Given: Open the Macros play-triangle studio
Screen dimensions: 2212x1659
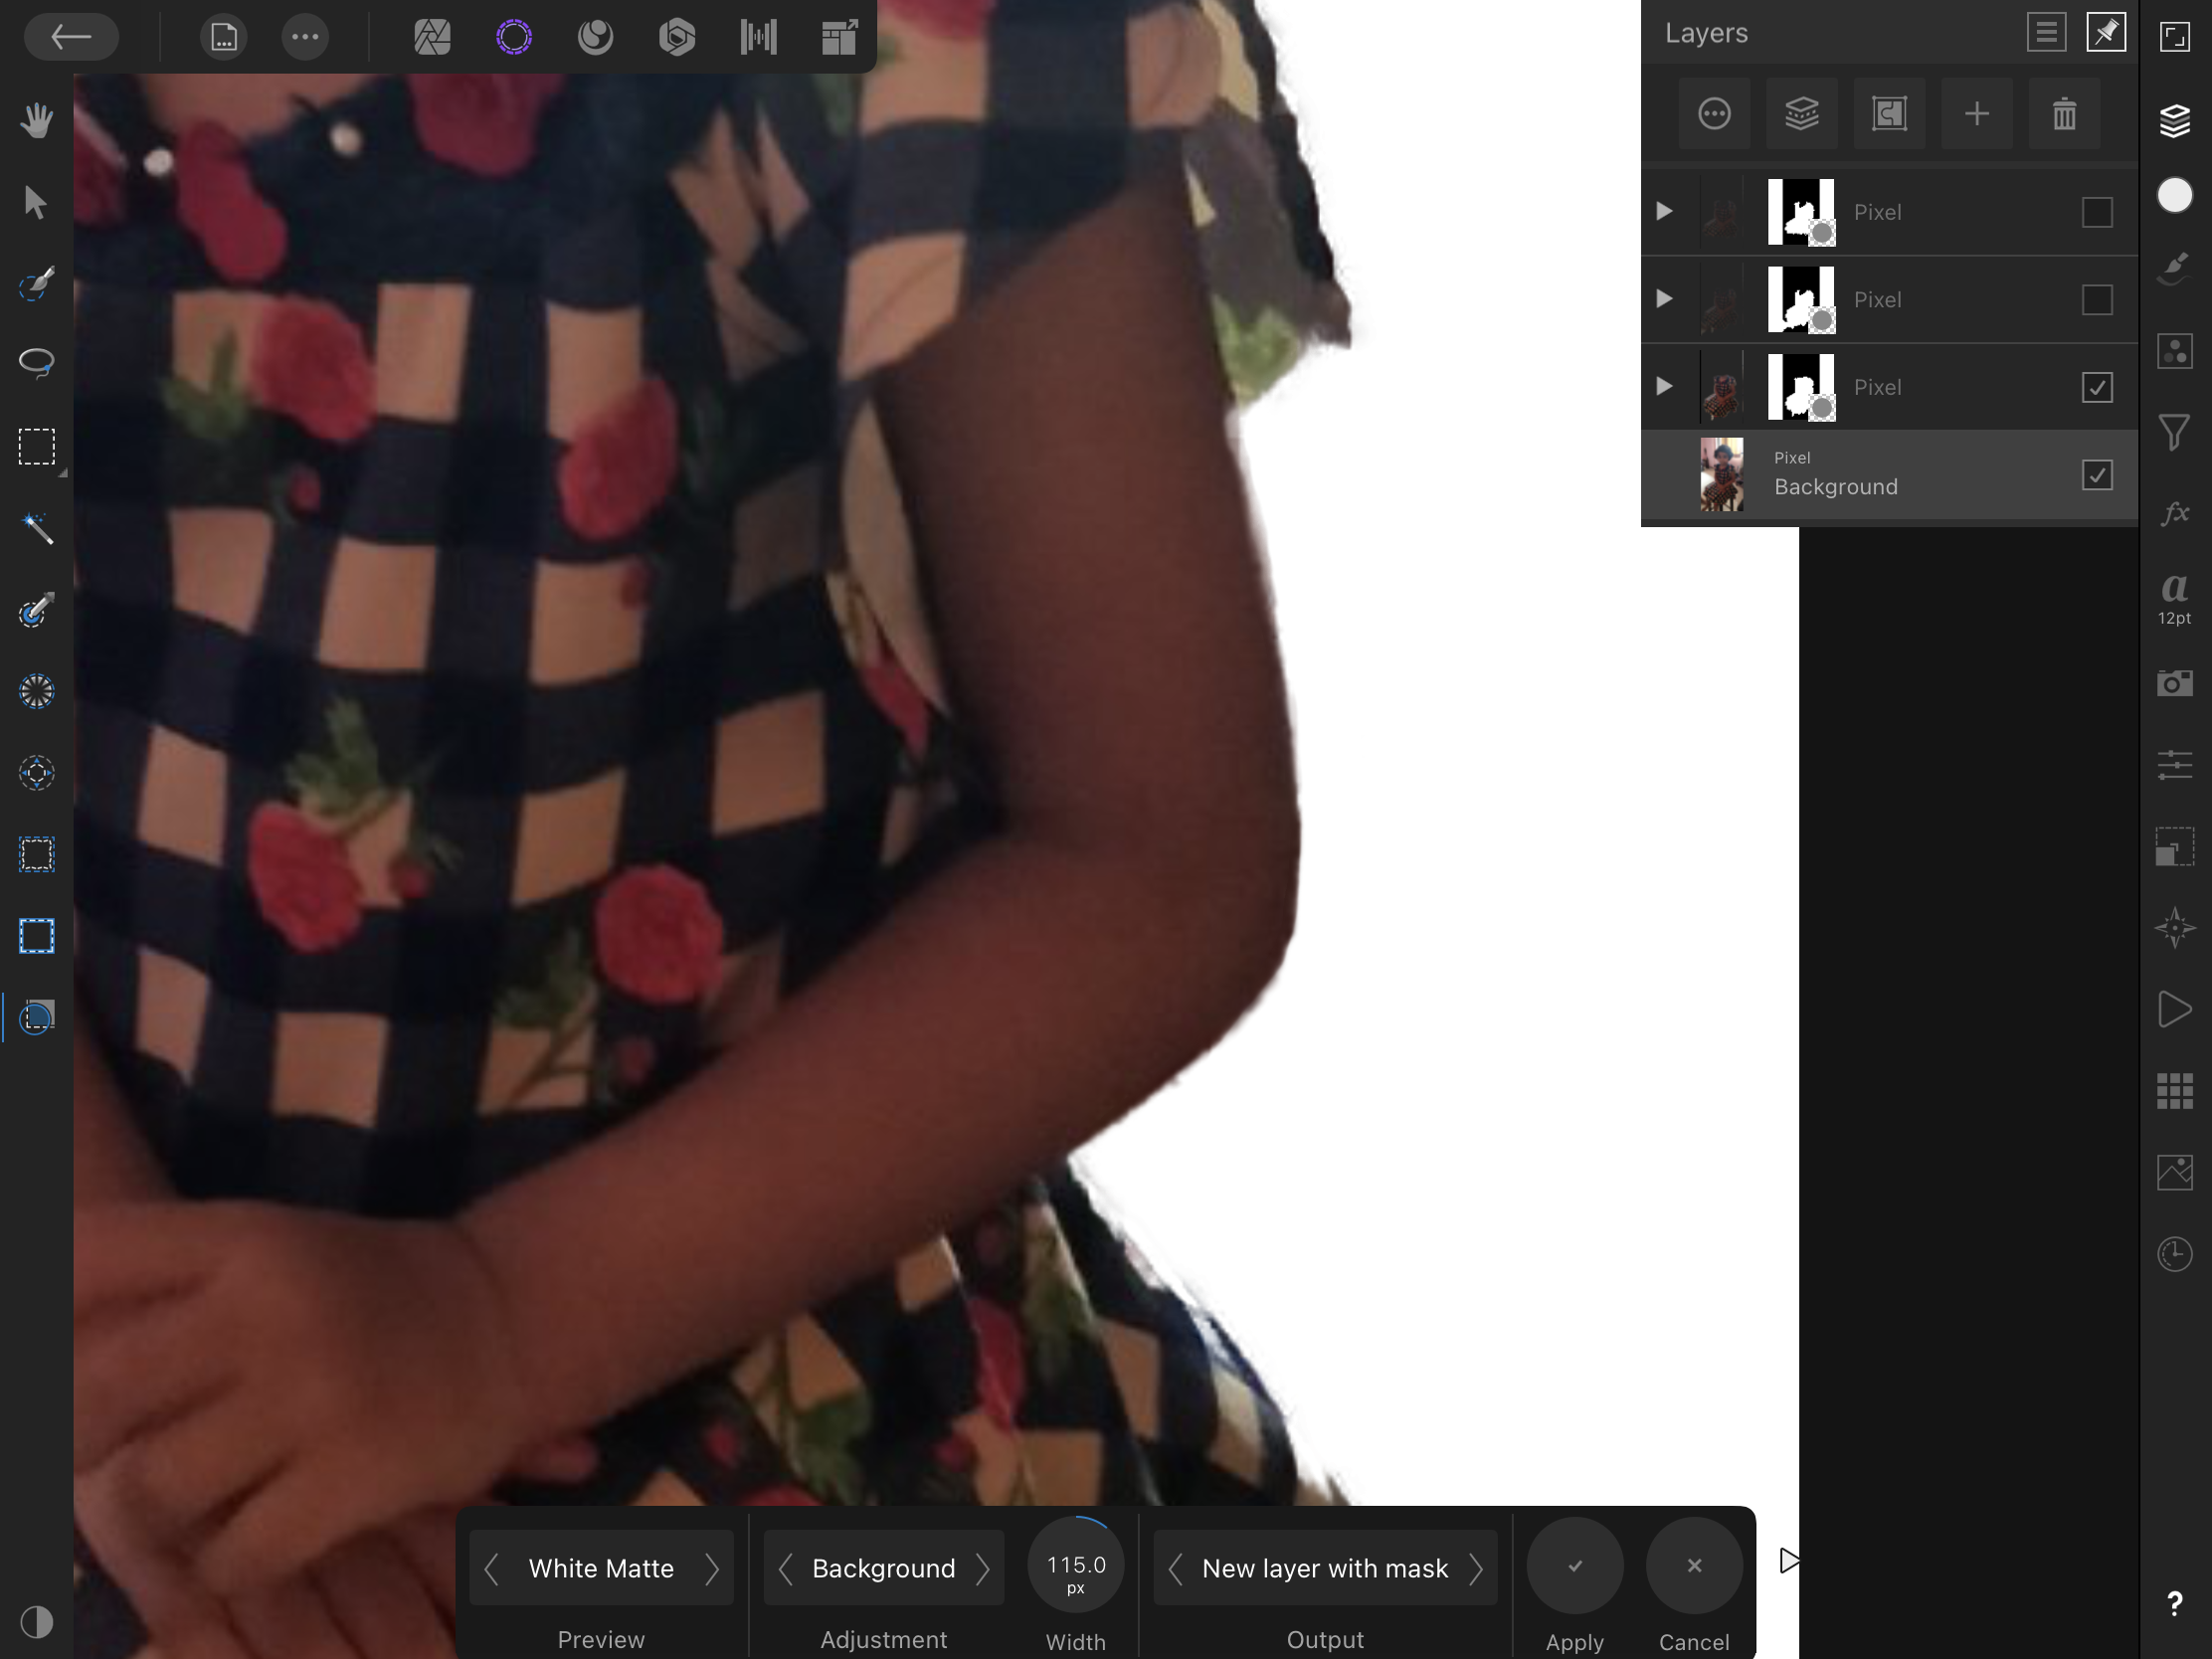Looking at the screenshot, I should 2175,1009.
